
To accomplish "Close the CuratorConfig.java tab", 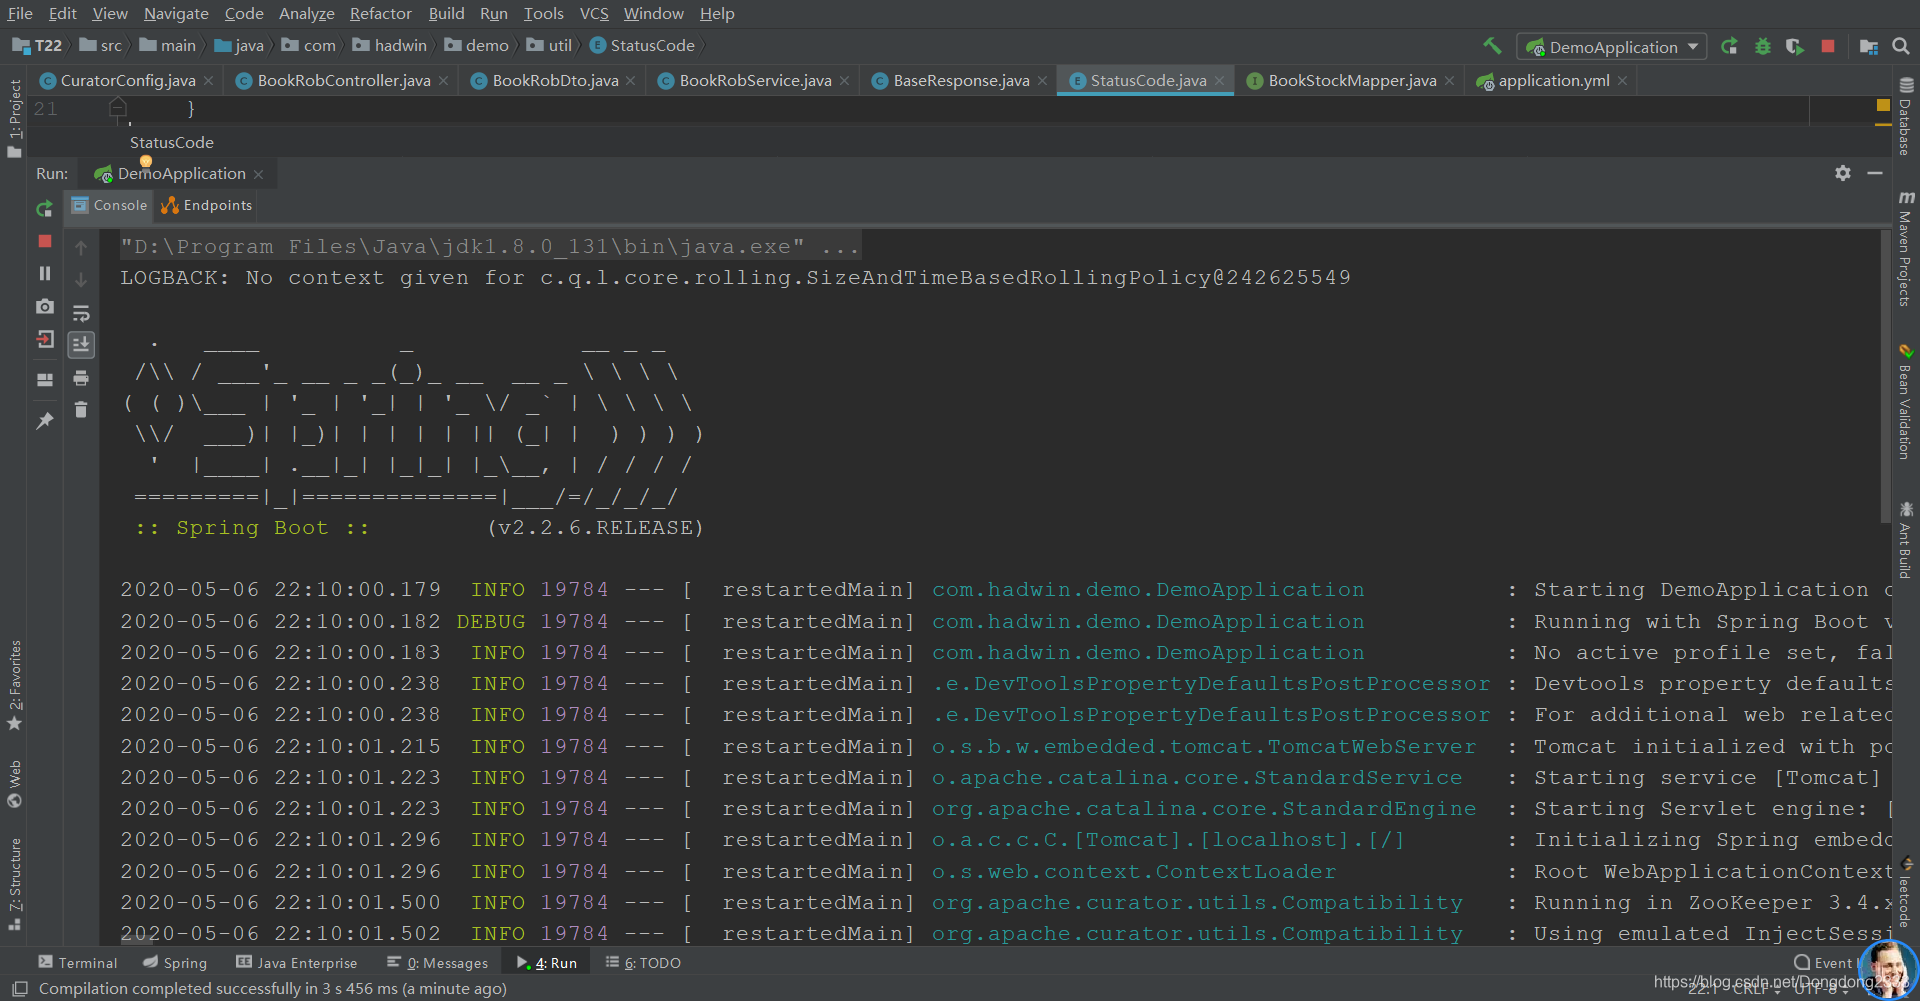I will [x=208, y=81].
